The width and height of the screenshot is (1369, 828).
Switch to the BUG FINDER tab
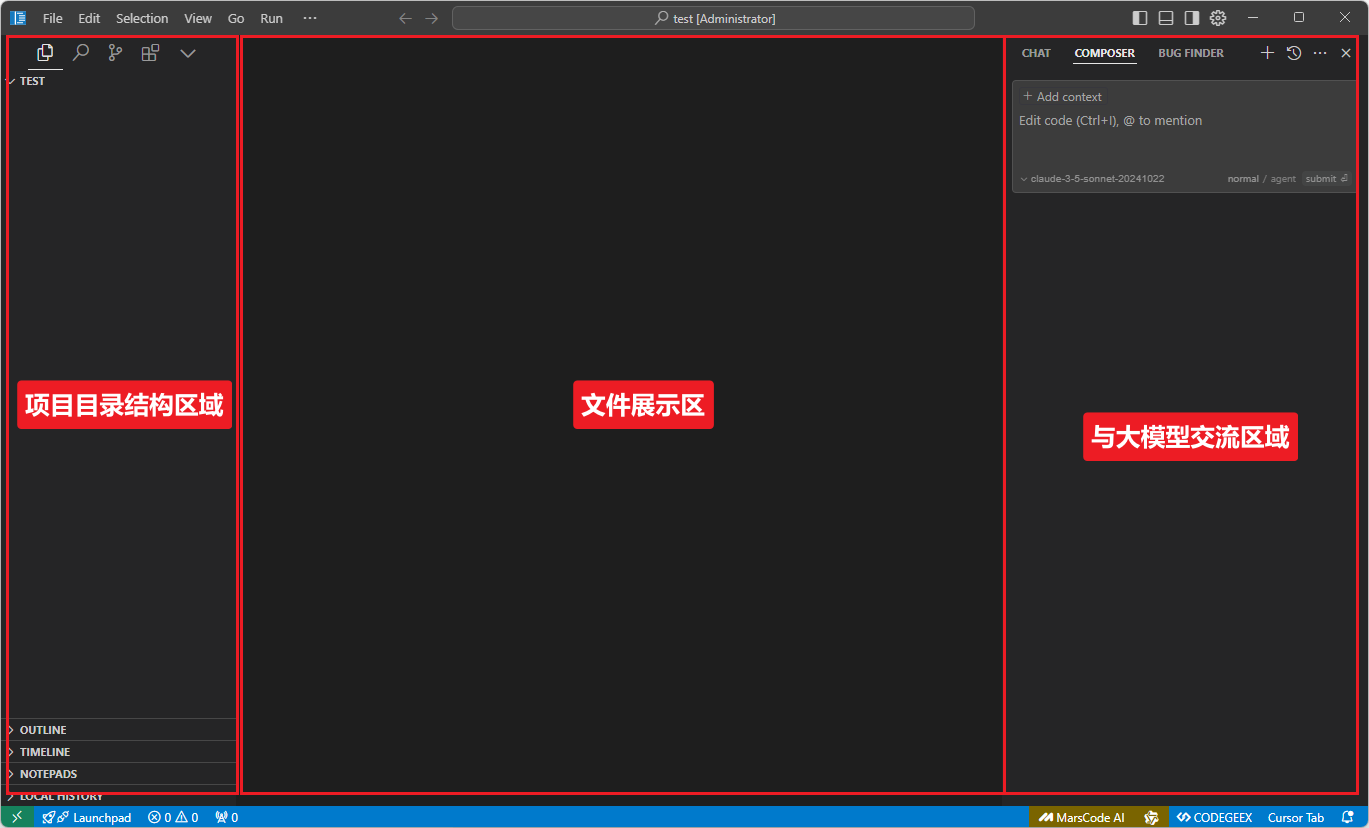[x=1191, y=53]
